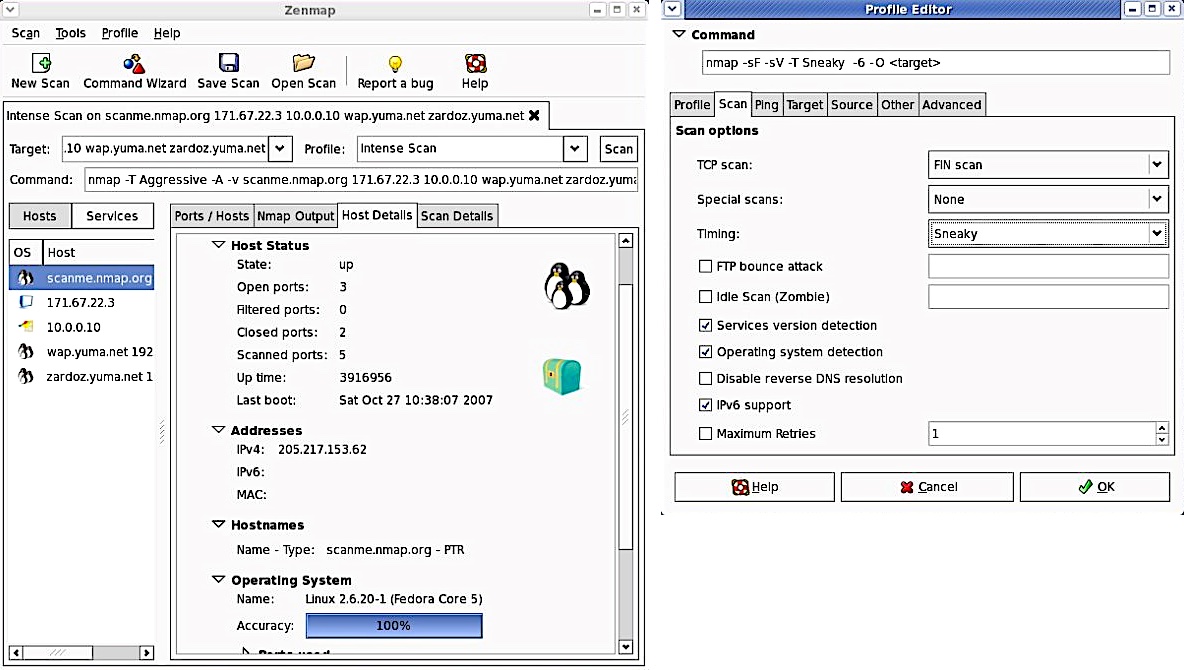The width and height of the screenshot is (1184, 670).
Task: Click the treasure chest vulnerability icon
Action: pyautogui.click(x=562, y=376)
